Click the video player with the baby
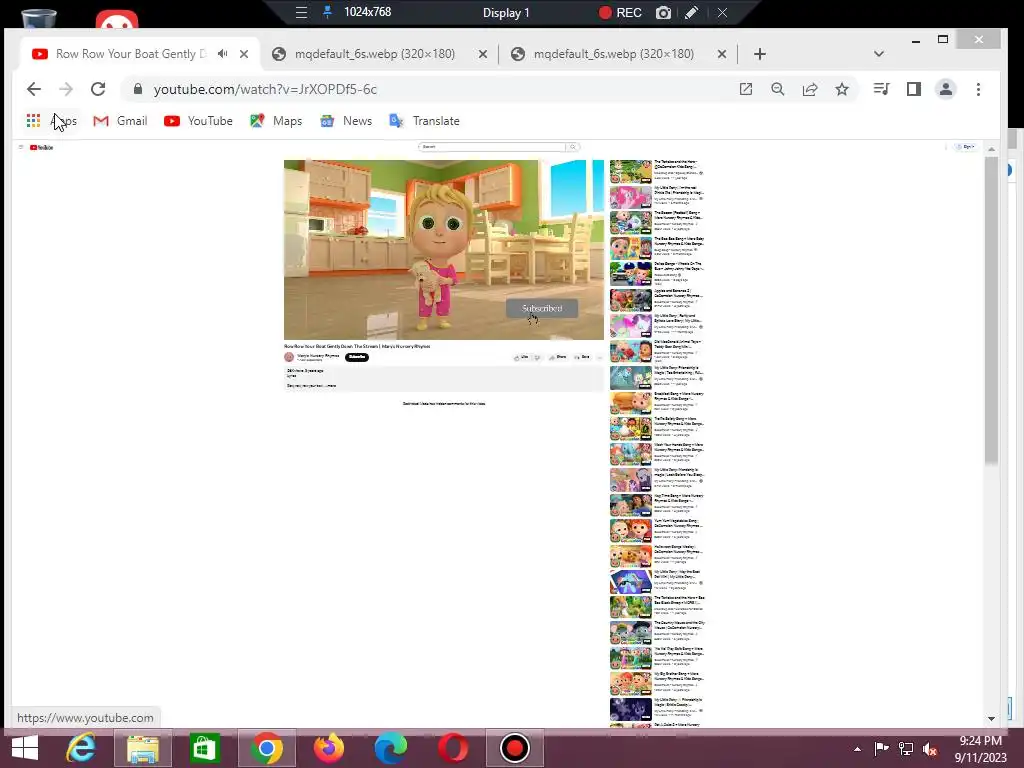The height and width of the screenshot is (768, 1024). pyautogui.click(x=443, y=249)
